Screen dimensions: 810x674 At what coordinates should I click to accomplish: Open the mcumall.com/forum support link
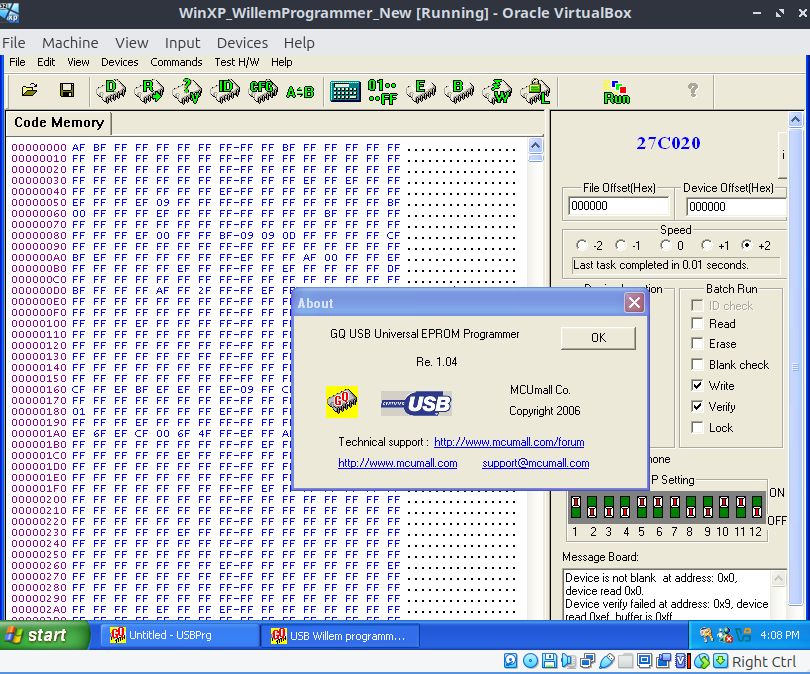tap(509, 442)
